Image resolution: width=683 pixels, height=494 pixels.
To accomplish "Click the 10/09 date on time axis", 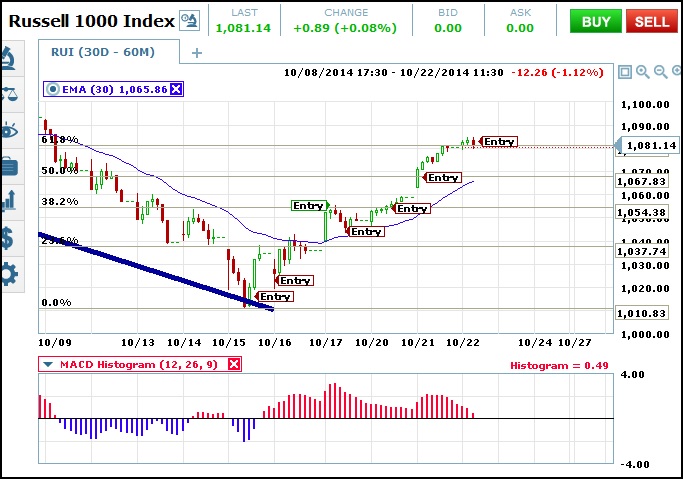I will pyautogui.click(x=55, y=342).
